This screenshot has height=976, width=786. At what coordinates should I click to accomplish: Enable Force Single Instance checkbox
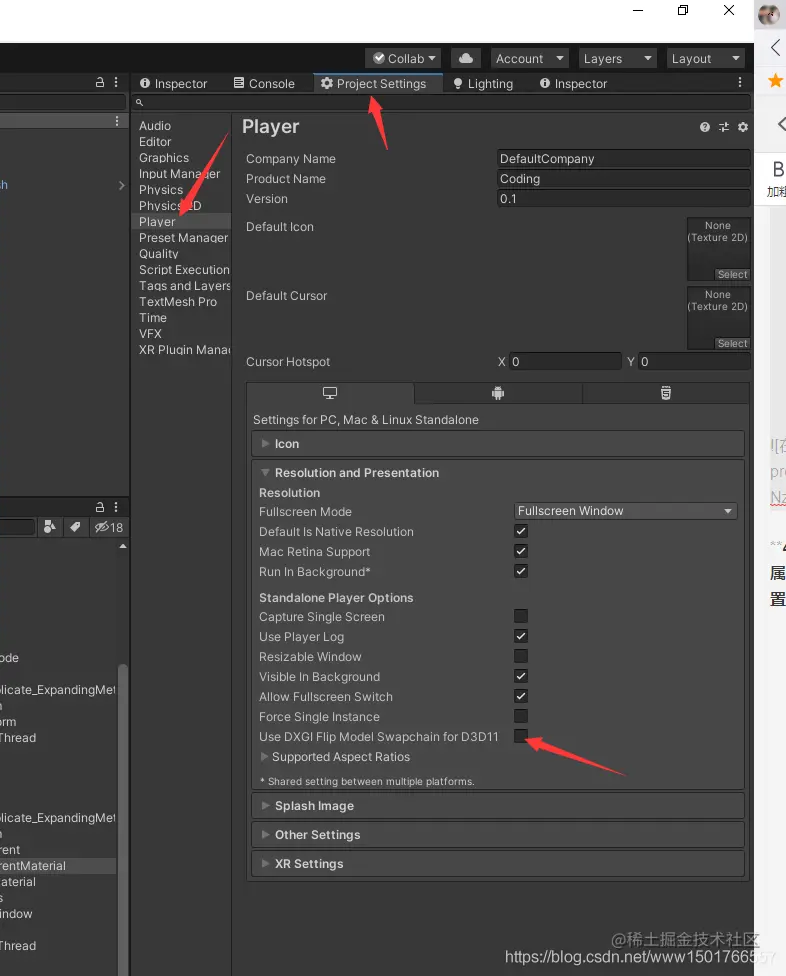(x=521, y=716)
